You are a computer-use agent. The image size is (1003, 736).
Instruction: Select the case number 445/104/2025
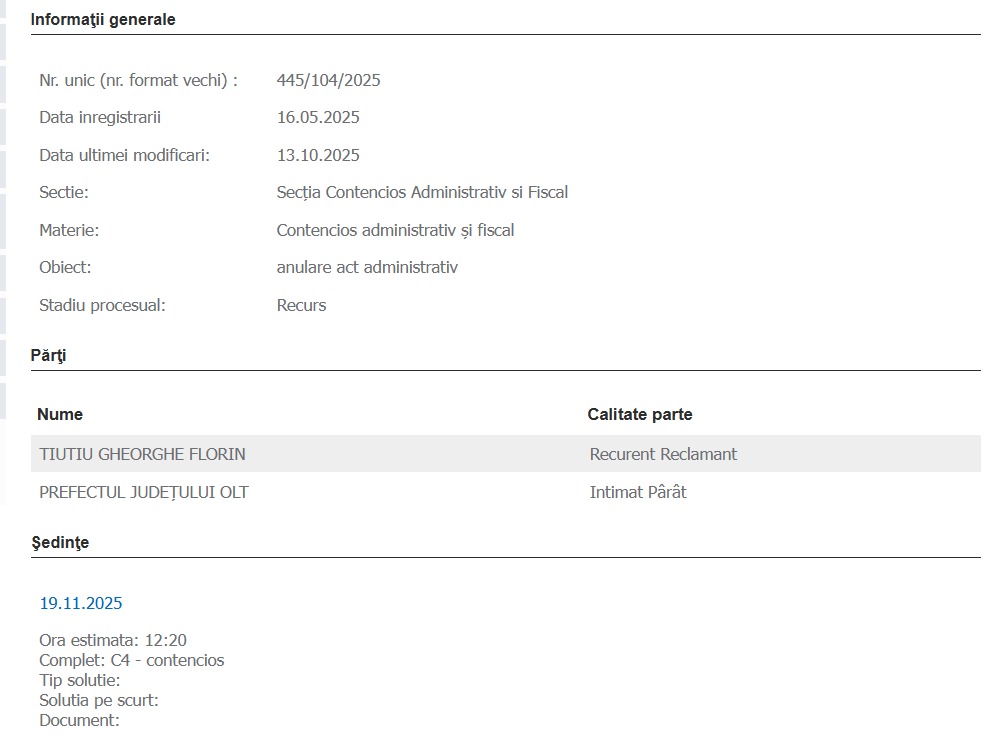pyautogui.click(x=328, y=80)
